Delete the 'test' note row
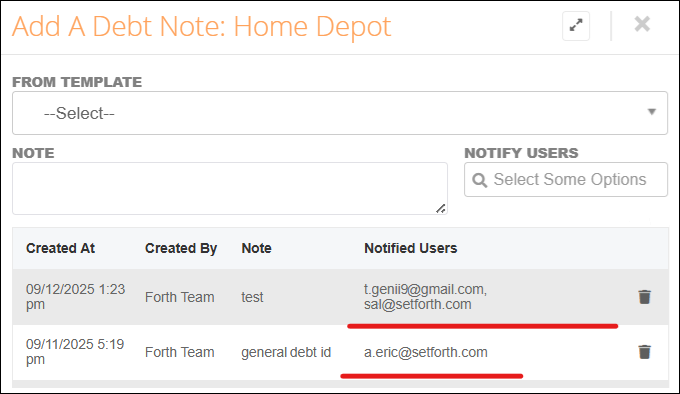This screenshot has width=680, height=394. click(x=644, y=297)
